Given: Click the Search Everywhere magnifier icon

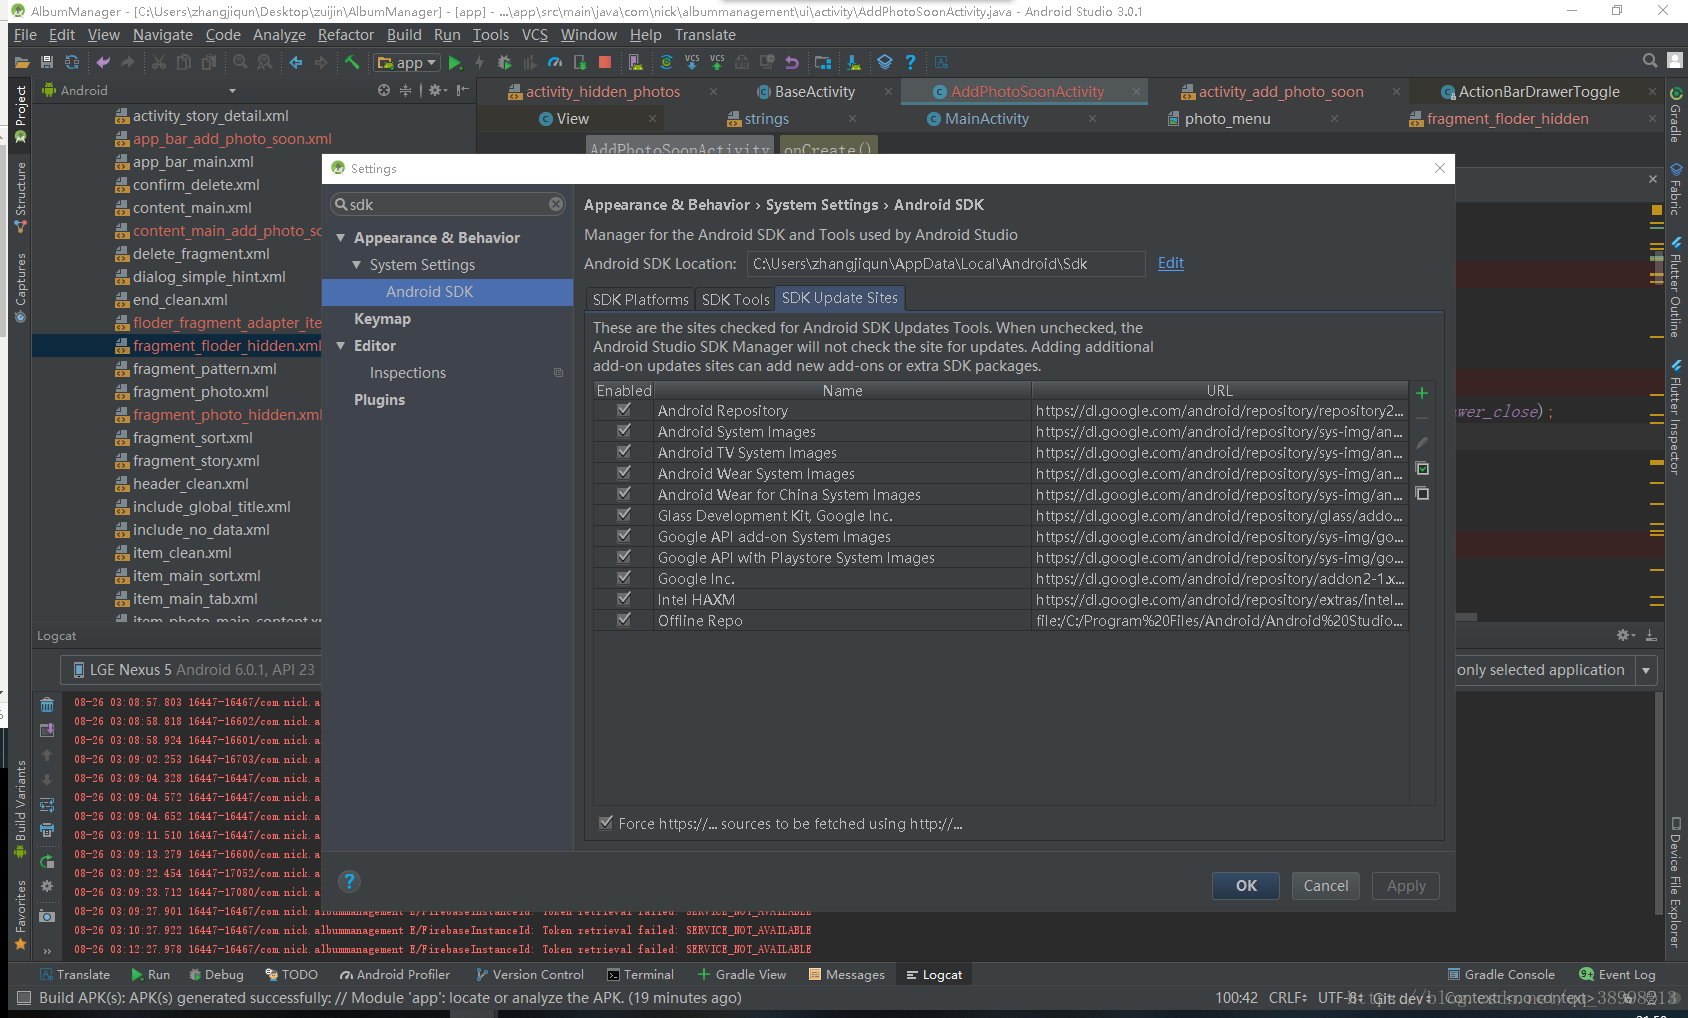Looking at the screenshot, I should click(x=1650, y=61).
